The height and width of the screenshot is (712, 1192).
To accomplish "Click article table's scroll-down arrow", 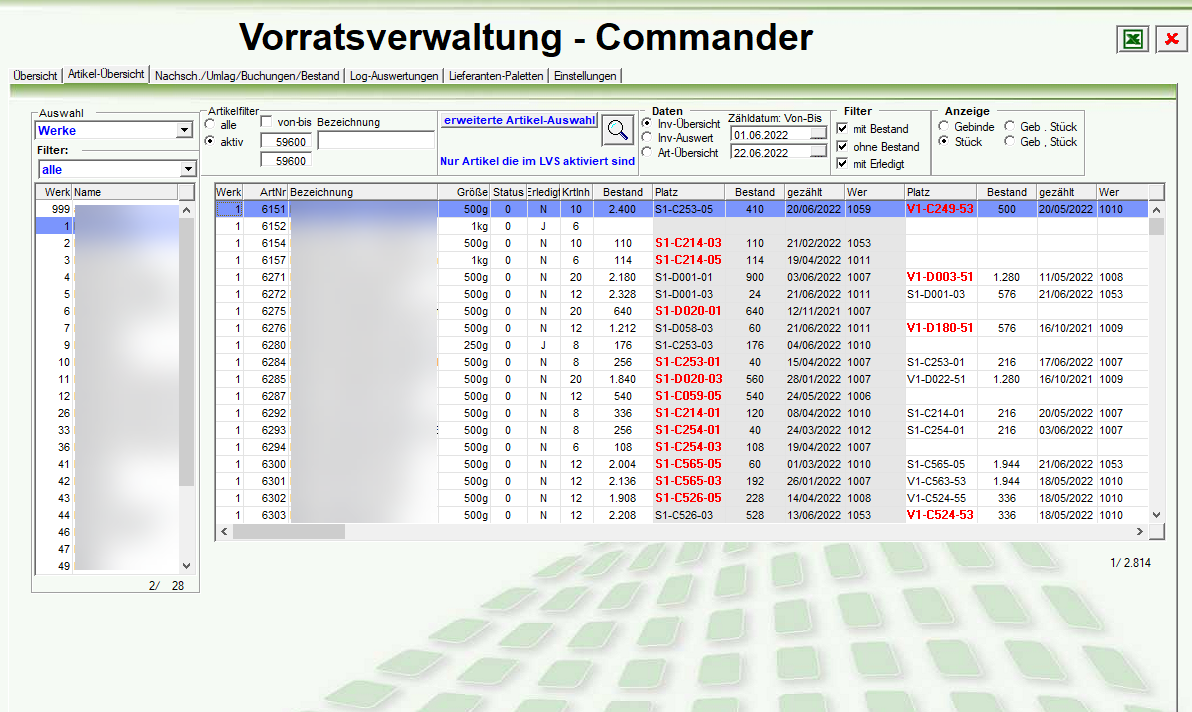I will [1156, 515].
